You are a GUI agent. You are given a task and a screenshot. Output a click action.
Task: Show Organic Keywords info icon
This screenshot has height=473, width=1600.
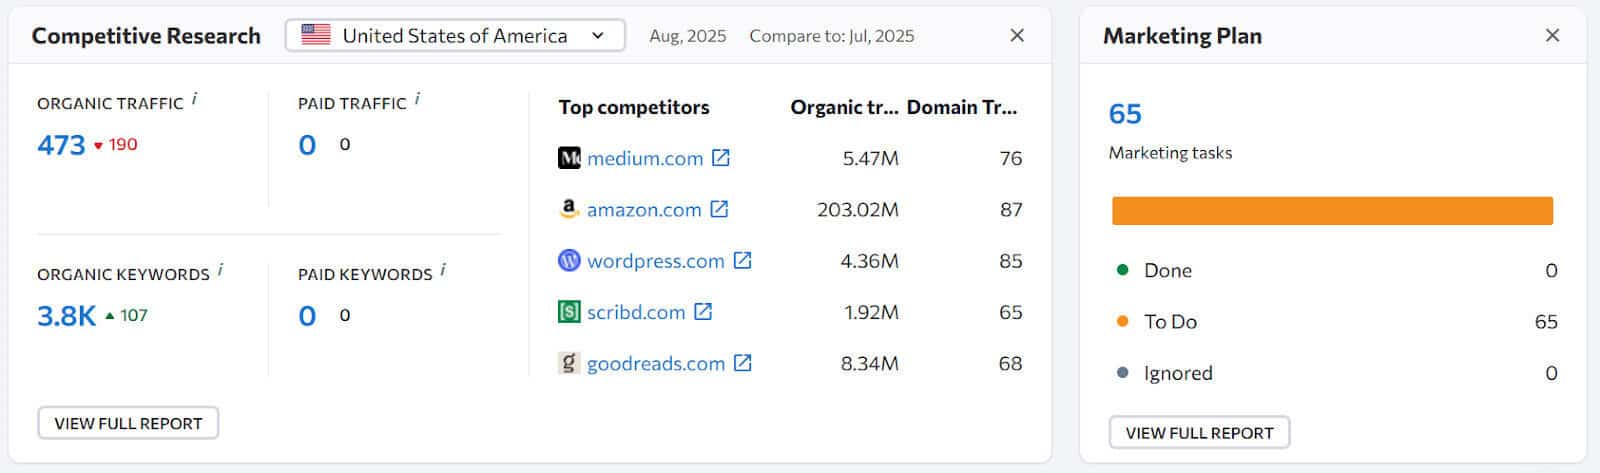pos(220,271)
